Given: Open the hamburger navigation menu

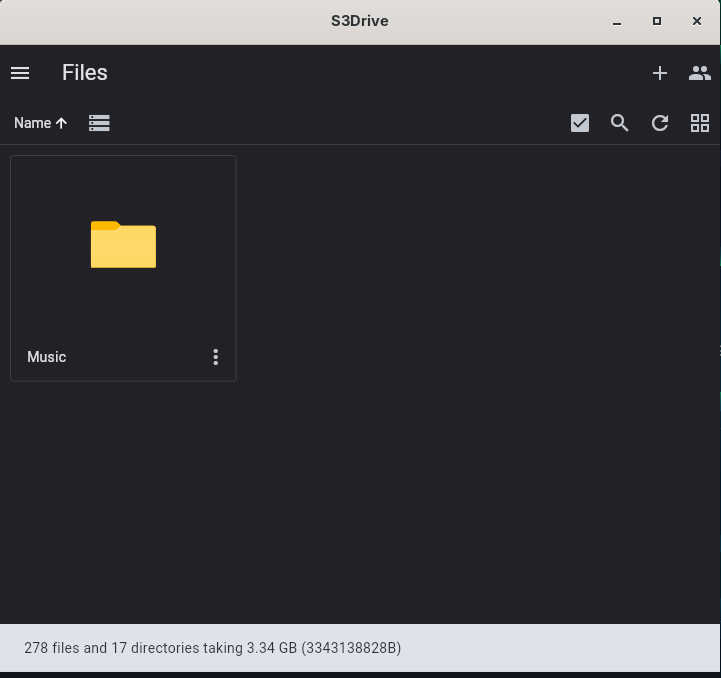Looking at the screenshot, I should [20, 73].
